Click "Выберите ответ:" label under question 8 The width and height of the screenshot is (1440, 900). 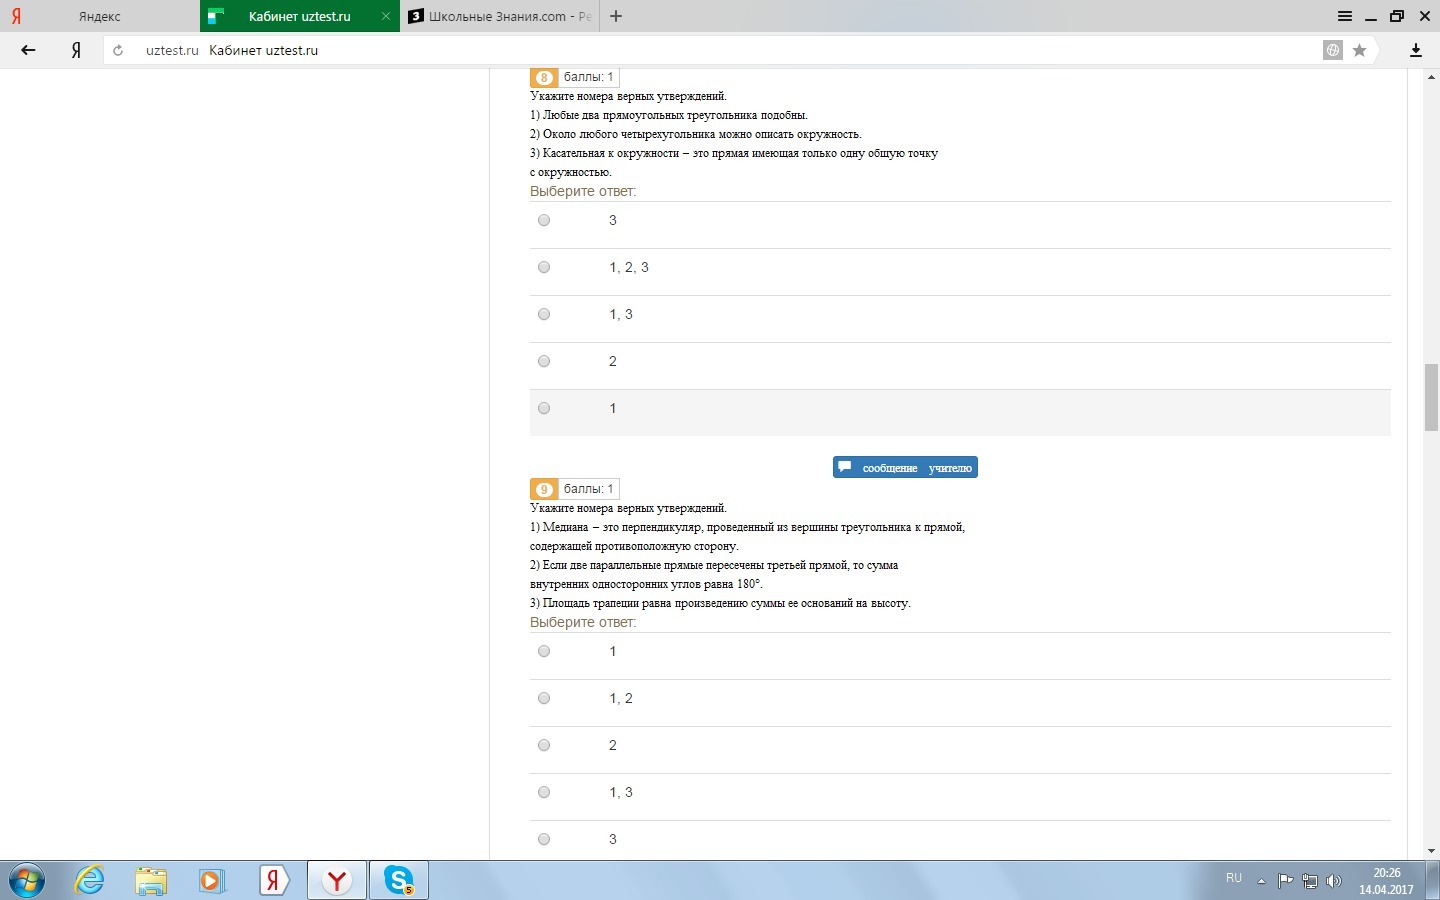click(x=583, y=191)
